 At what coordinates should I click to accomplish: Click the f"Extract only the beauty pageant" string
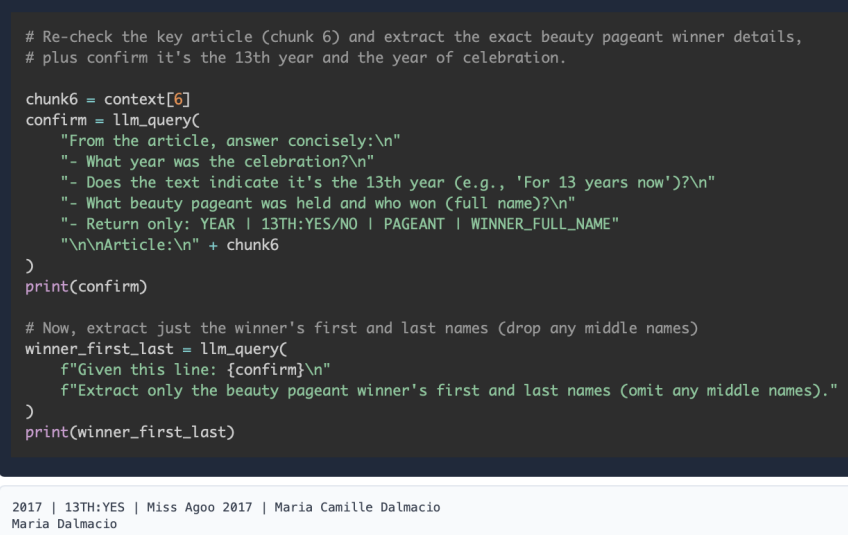tap(449, 391)
